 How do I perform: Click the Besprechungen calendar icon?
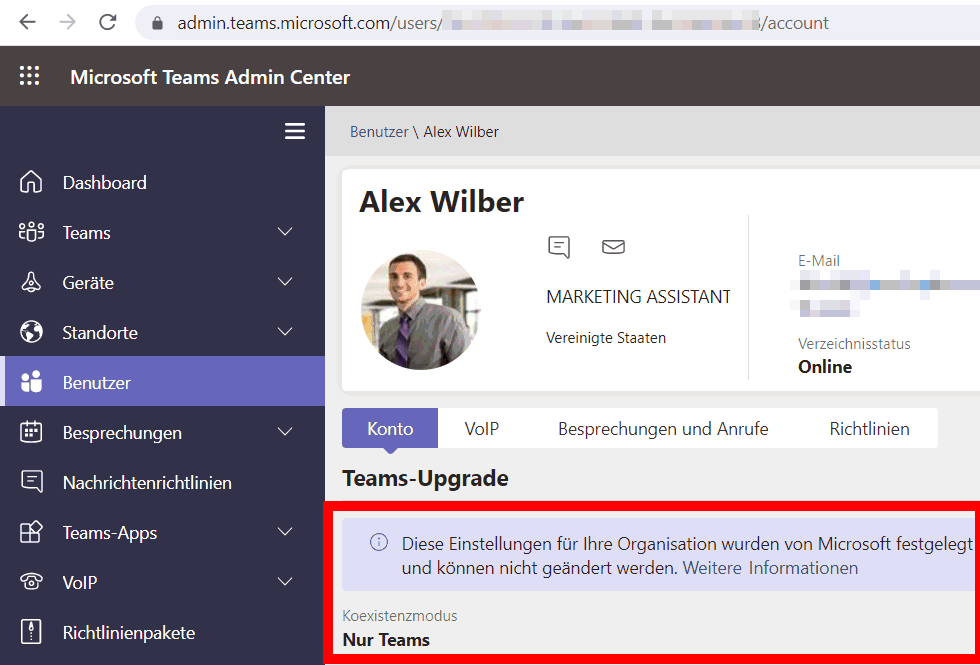tap(31, 432)
